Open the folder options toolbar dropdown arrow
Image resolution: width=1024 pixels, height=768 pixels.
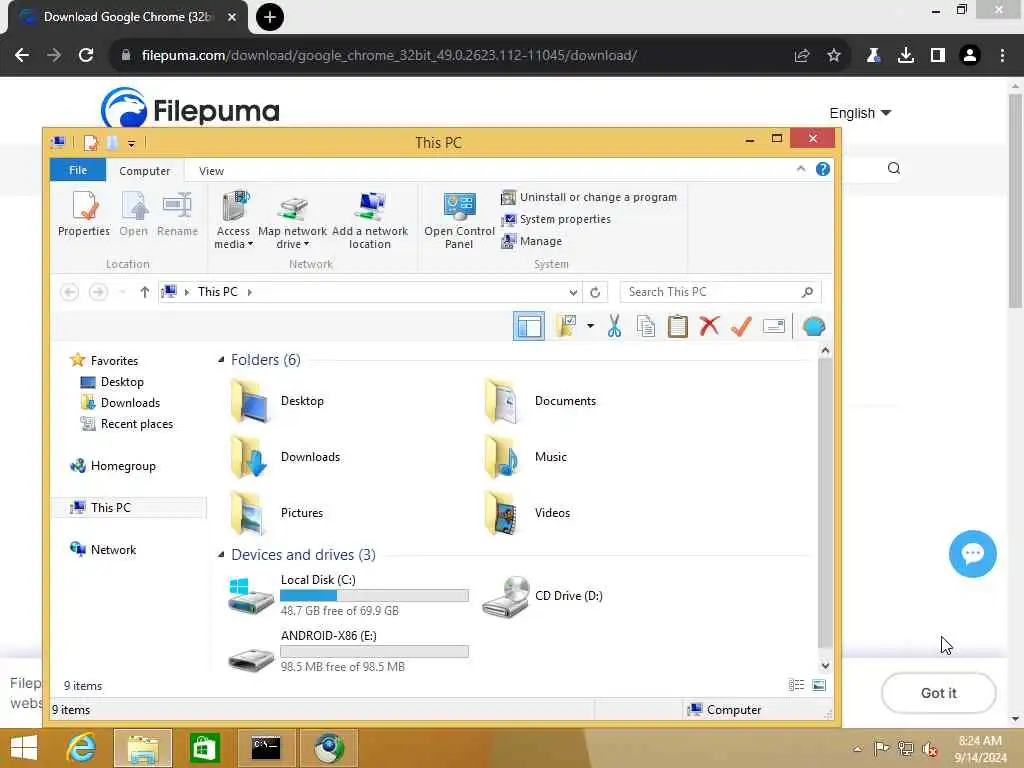590,326
